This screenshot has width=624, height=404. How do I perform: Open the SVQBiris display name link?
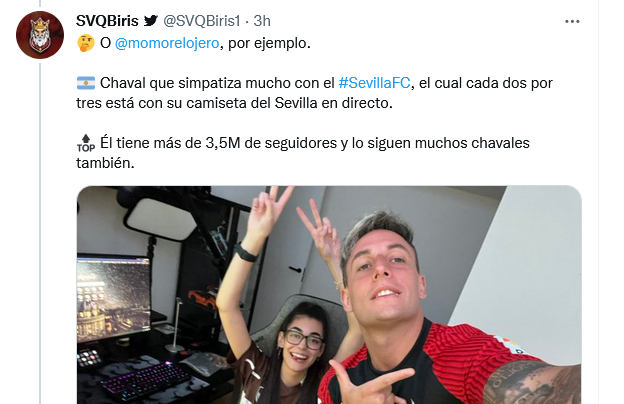107,21
